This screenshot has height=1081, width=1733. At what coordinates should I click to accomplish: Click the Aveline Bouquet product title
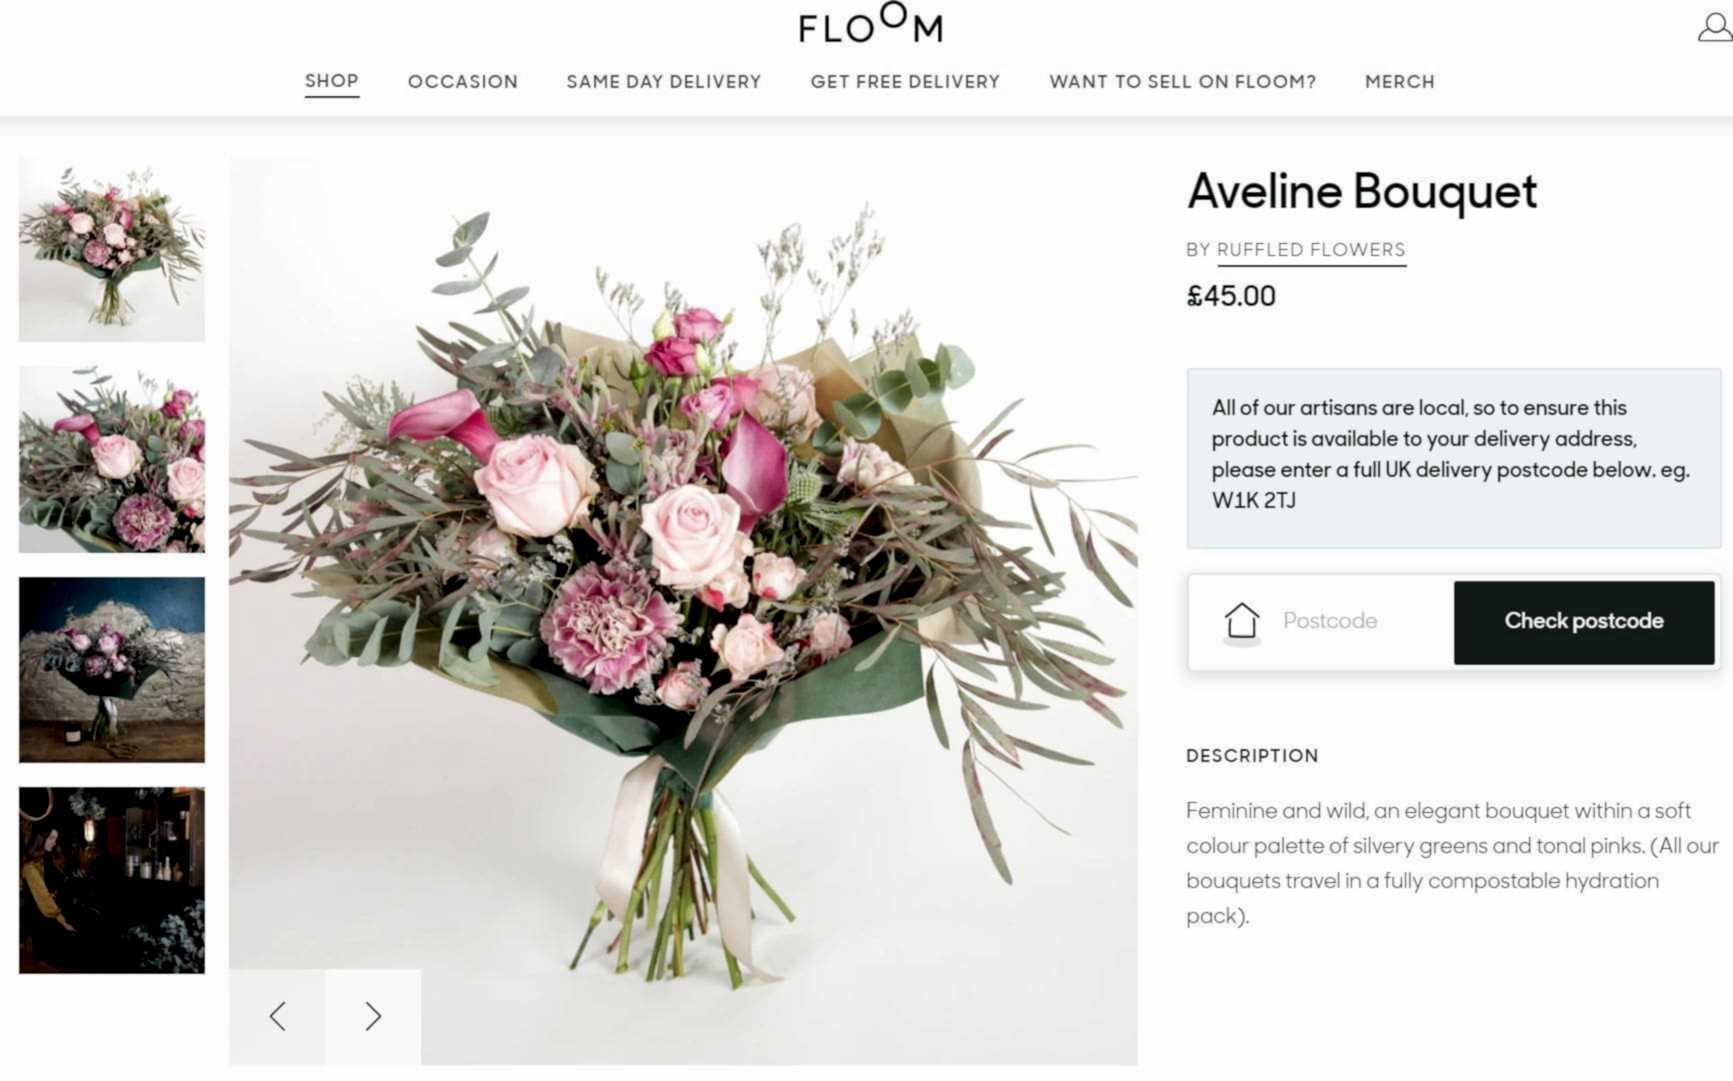(x=1362, y=191)
